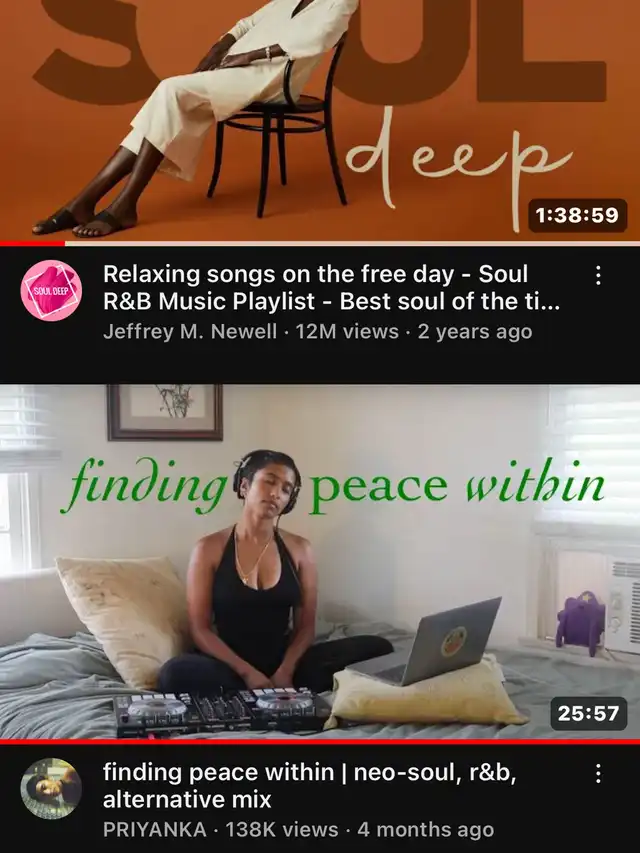
Task: Open the PRIYANKA channel avatar
Action: tap(51, 788)
